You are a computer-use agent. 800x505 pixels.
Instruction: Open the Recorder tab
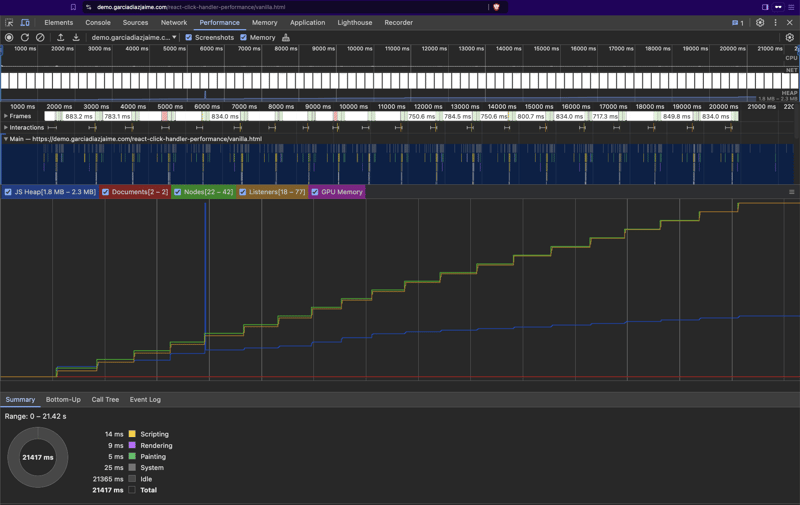pyautogui.click(x=398, y=22)
